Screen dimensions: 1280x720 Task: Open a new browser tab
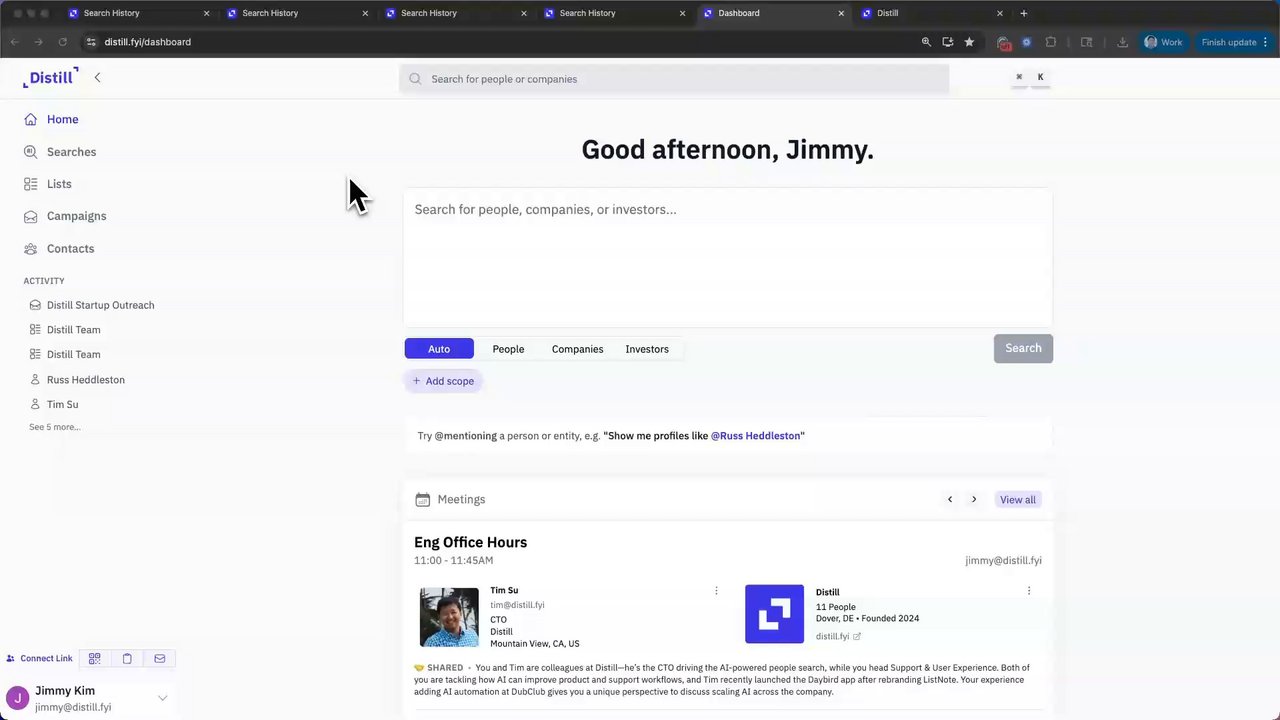[1024, 13]
